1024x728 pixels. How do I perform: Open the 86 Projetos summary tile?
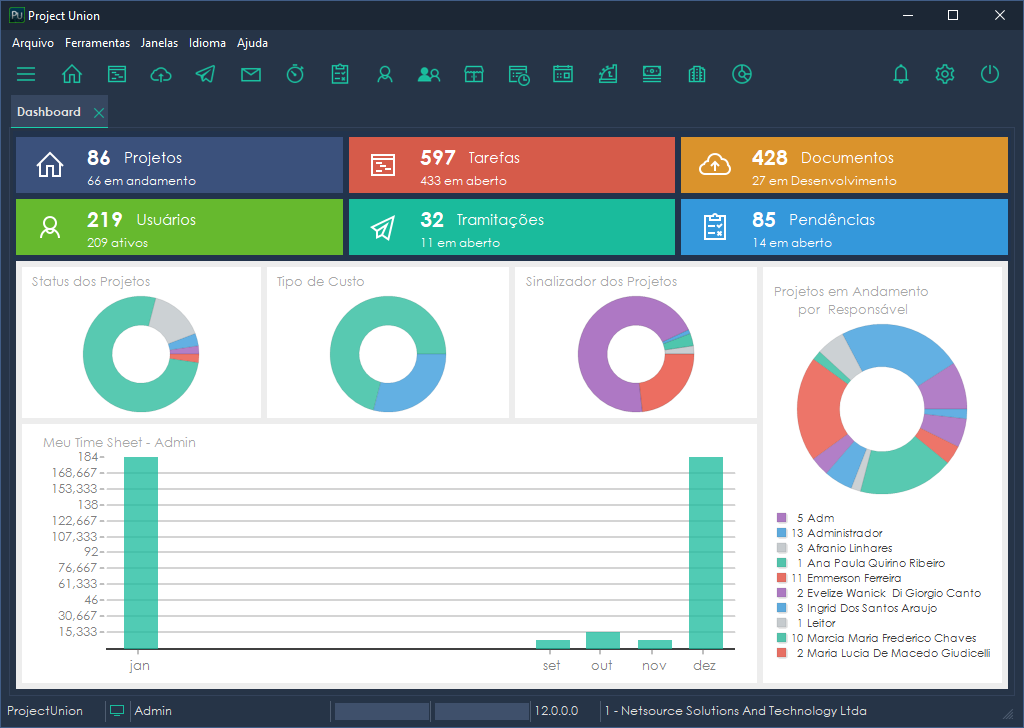coord(179,165)
